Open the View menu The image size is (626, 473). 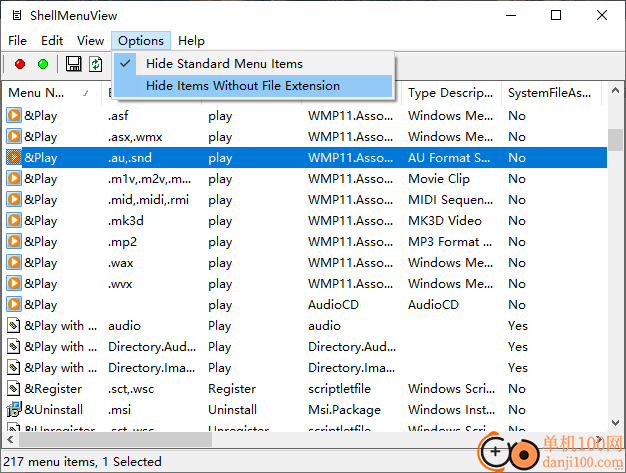click(91, 41)
